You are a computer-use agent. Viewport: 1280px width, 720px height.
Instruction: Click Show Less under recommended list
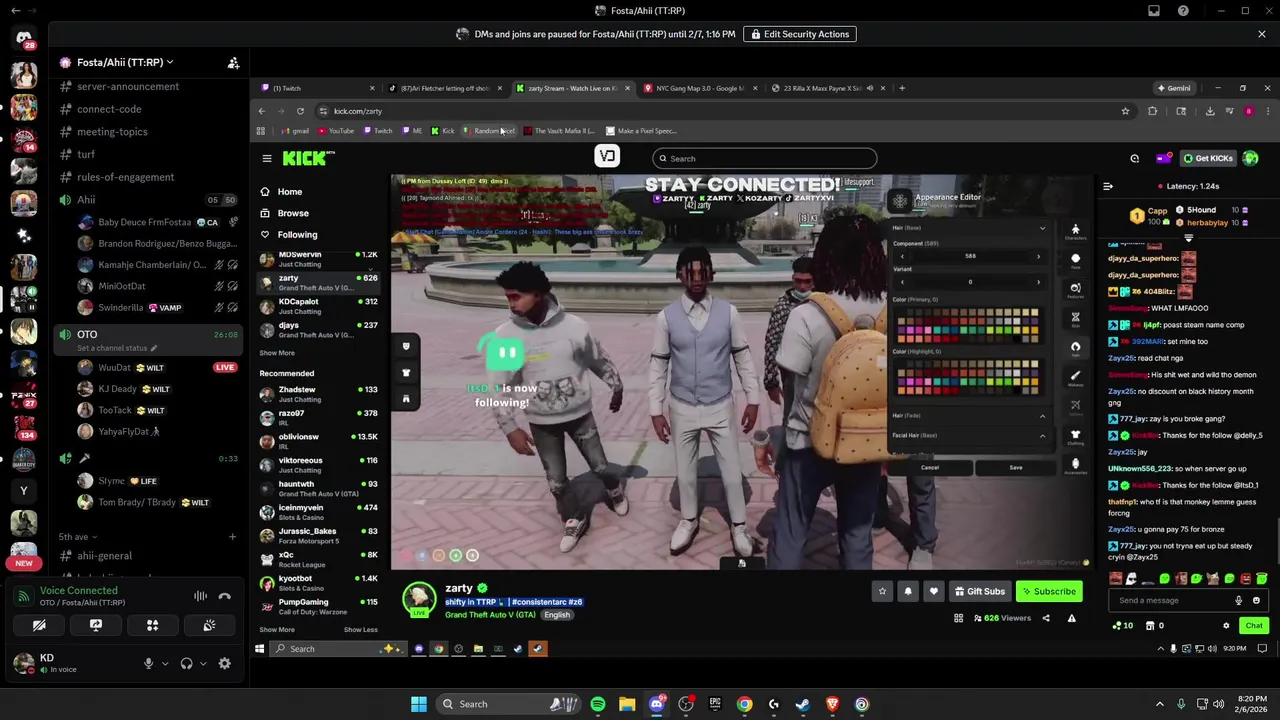point(361,630)
